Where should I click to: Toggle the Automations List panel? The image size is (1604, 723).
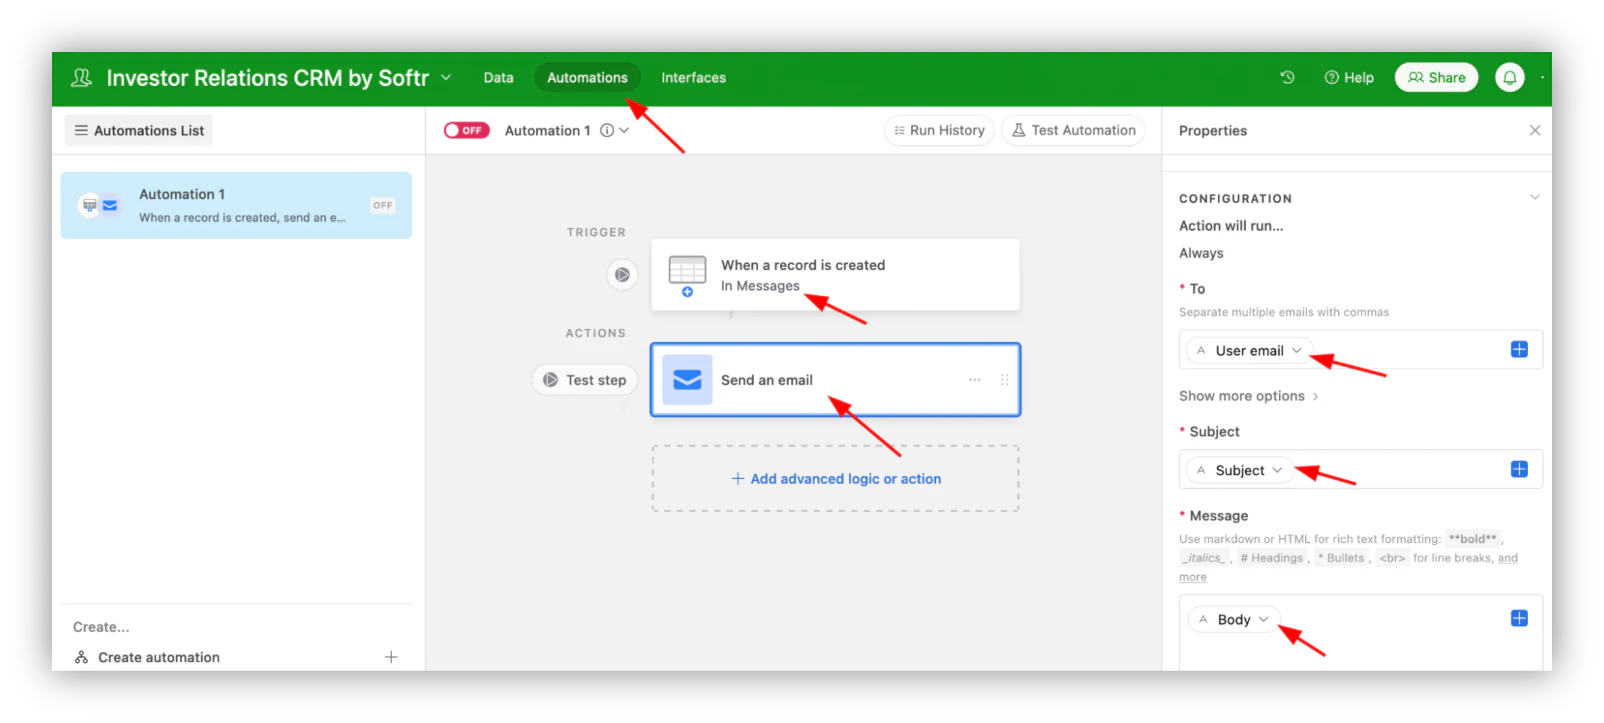click(139, 130)
